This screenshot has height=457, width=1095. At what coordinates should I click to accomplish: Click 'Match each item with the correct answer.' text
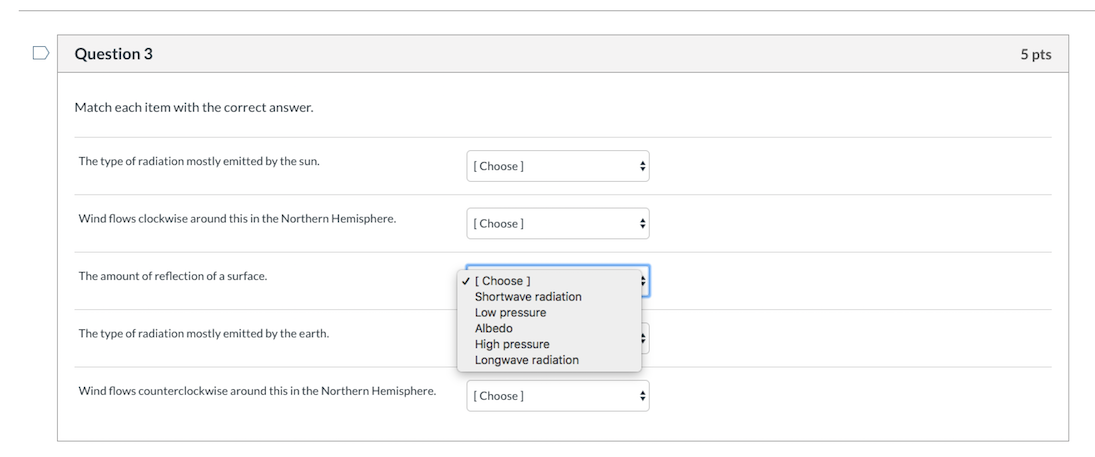point(194,108)
